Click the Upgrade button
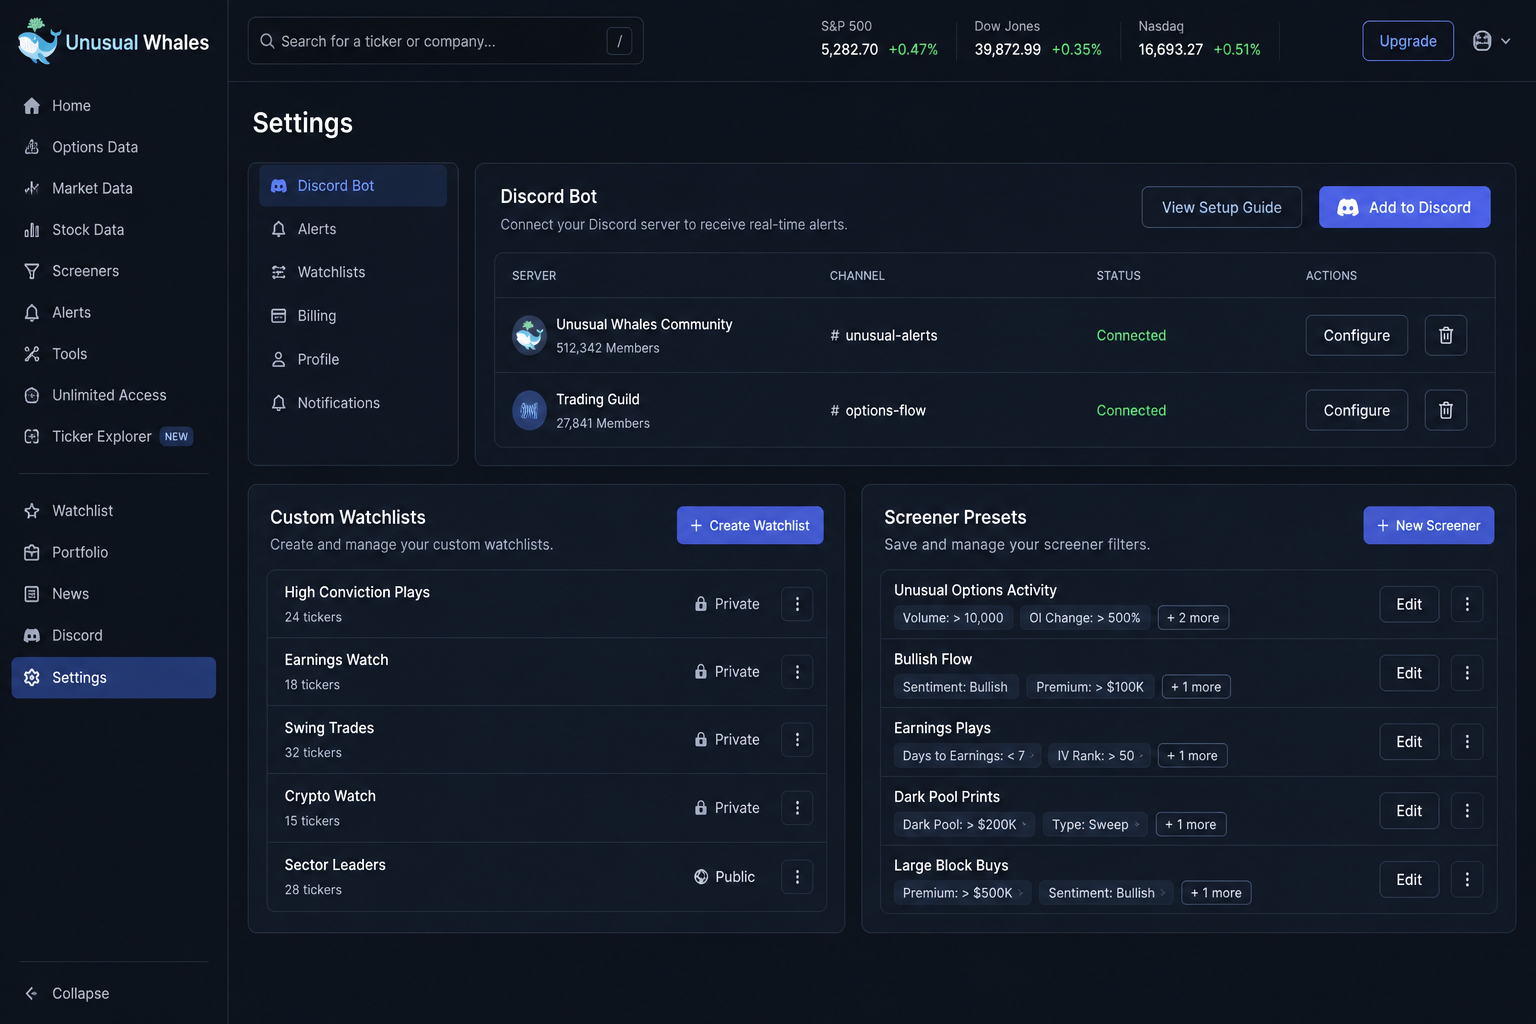Viewport: 1536px width, 1024px height. click(x=1407, y=41)
